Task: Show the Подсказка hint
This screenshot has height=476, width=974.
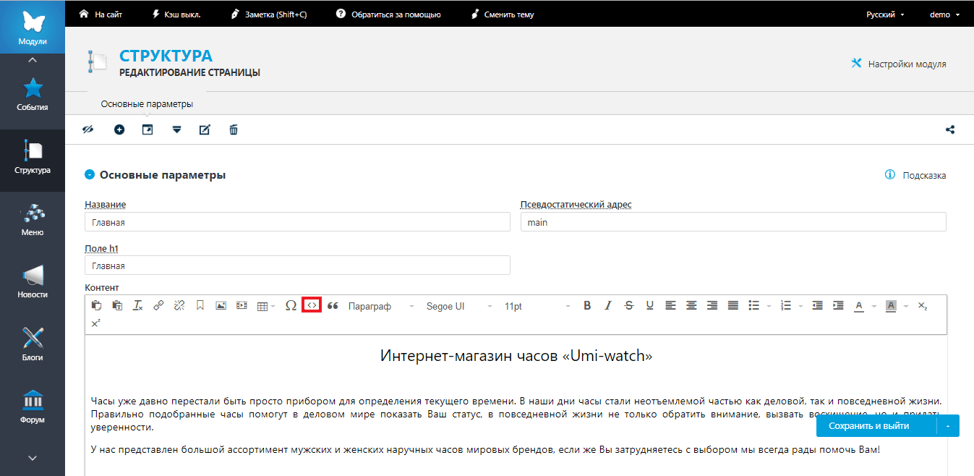Action: (x=915, y=175)
